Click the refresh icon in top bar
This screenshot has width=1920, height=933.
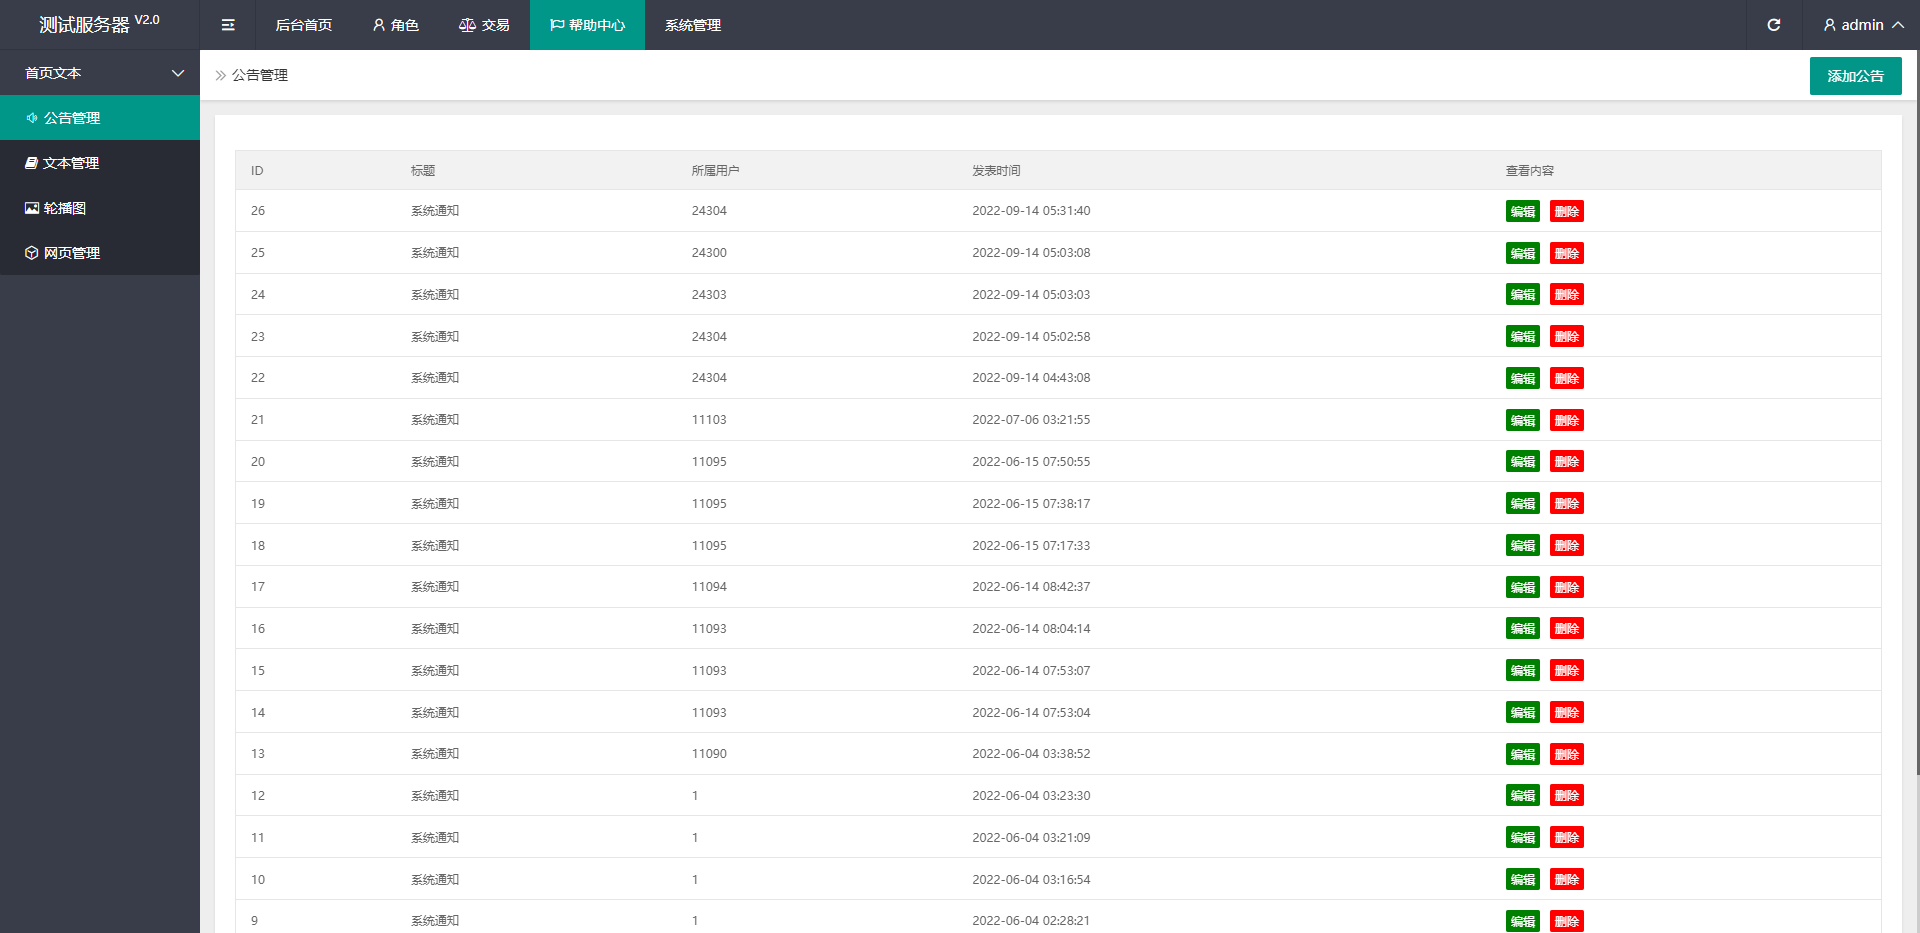click(x=1773, y=25)
